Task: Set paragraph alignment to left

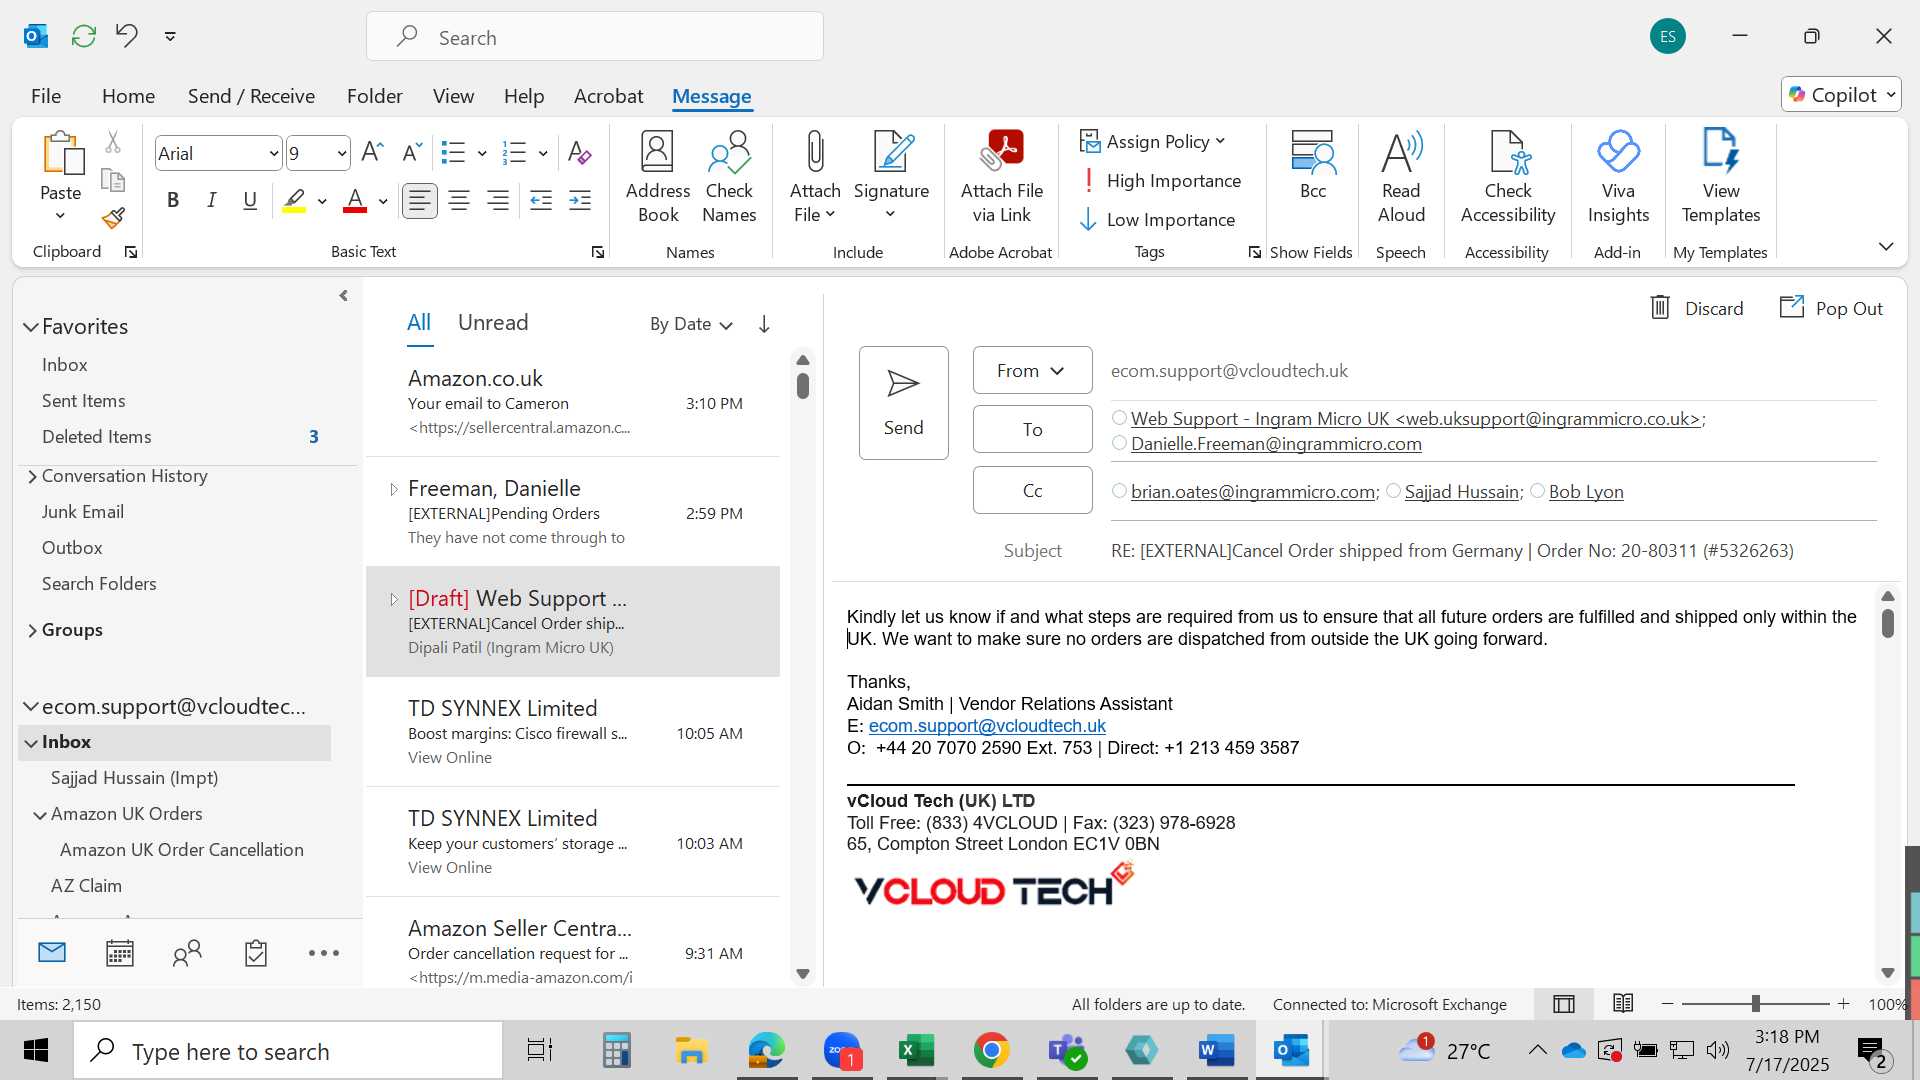Action: click(419, 201)
